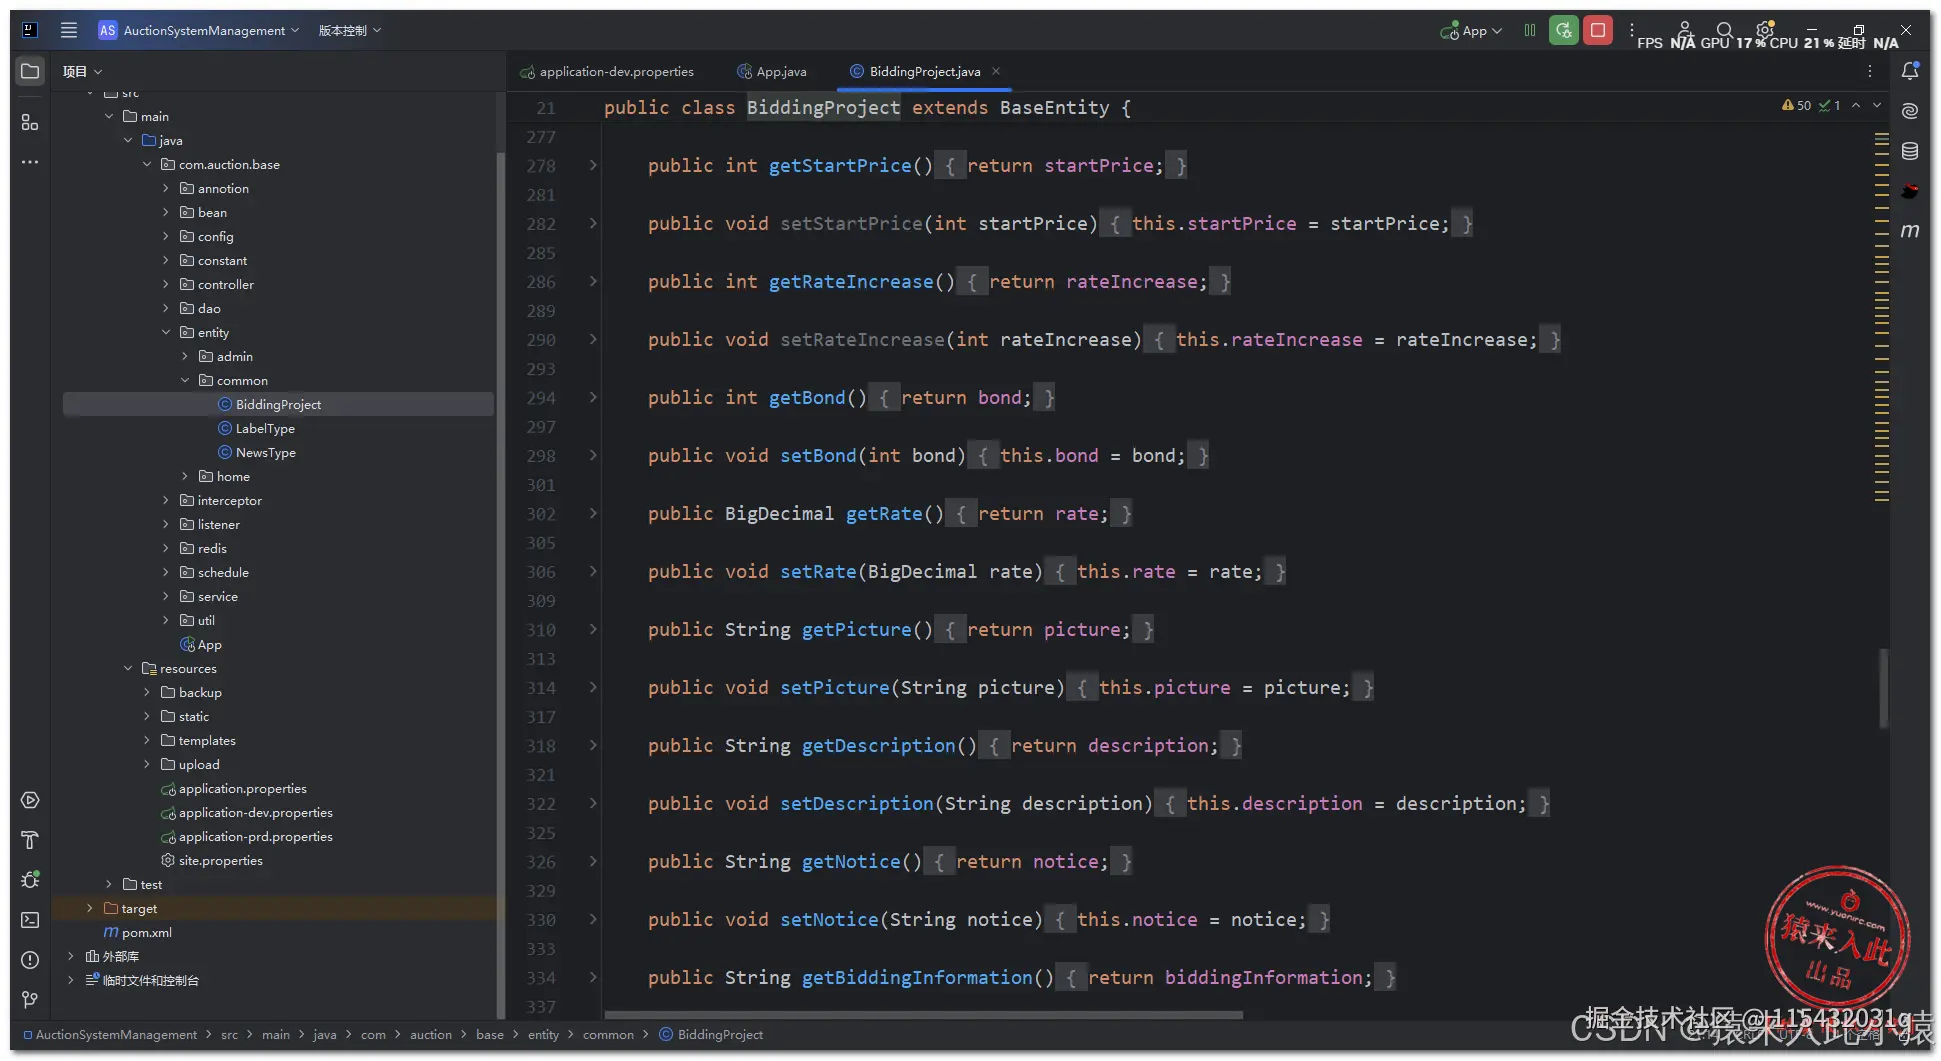Collapse the resources folder
1941x1061 pixels.
pos(128,668)
